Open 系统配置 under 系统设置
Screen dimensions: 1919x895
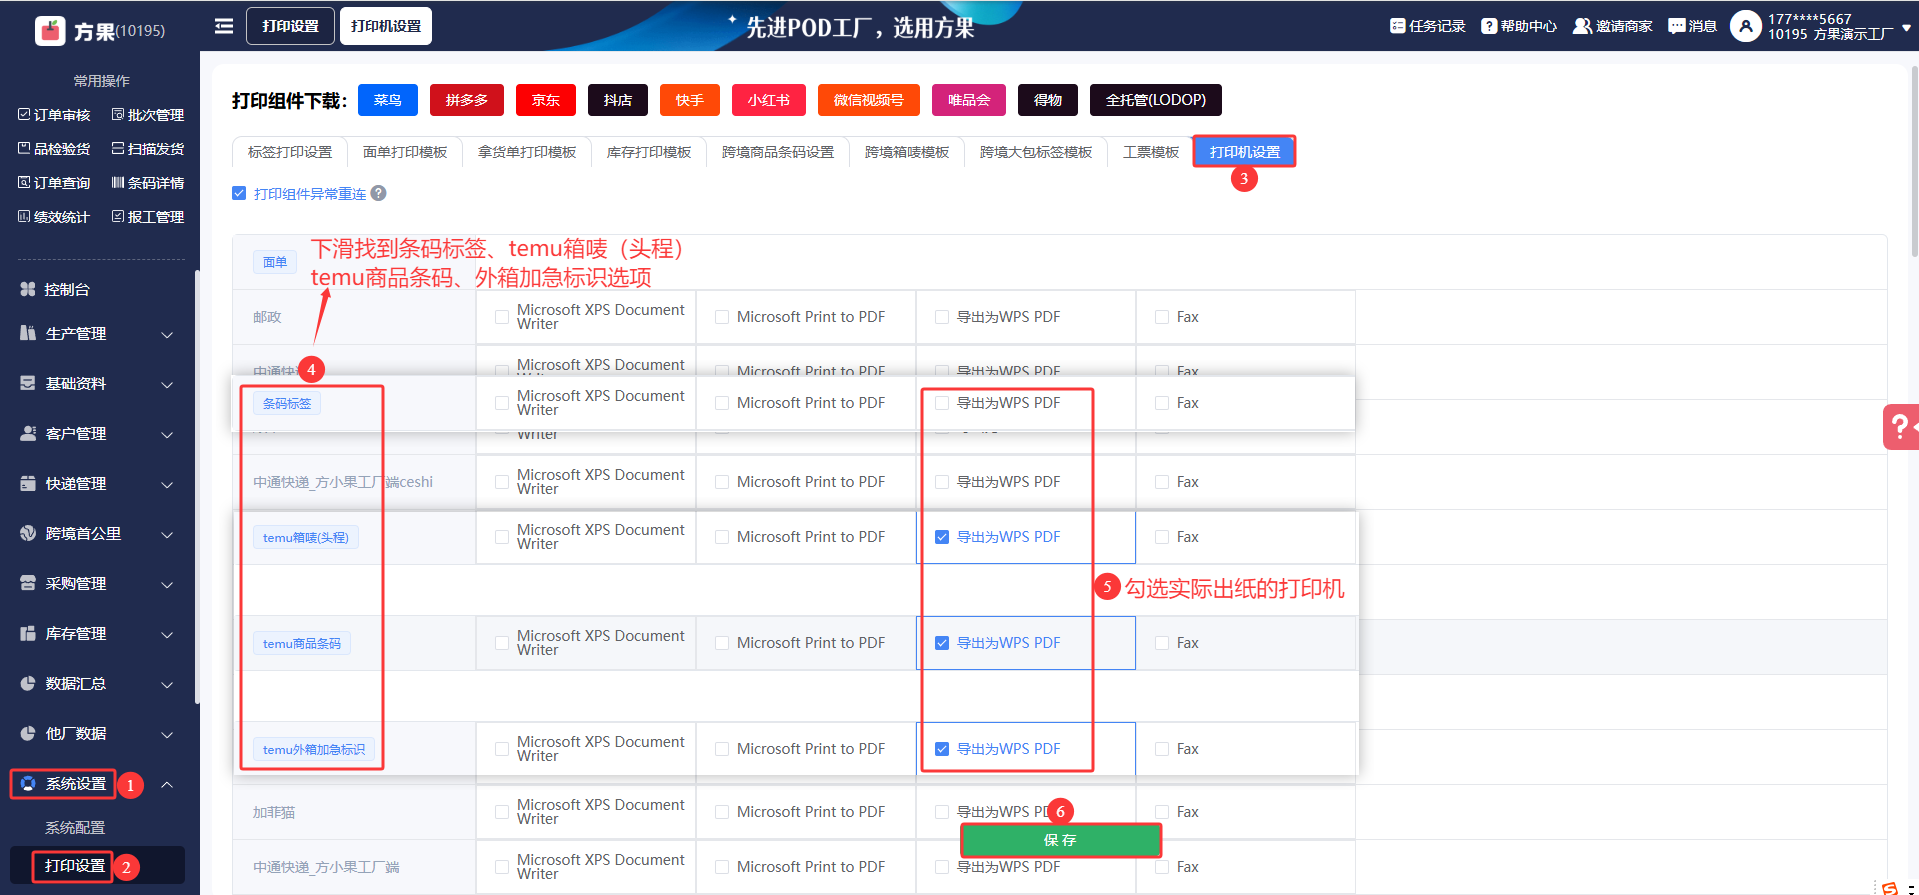pyautogui.click(x=75, y=828)
